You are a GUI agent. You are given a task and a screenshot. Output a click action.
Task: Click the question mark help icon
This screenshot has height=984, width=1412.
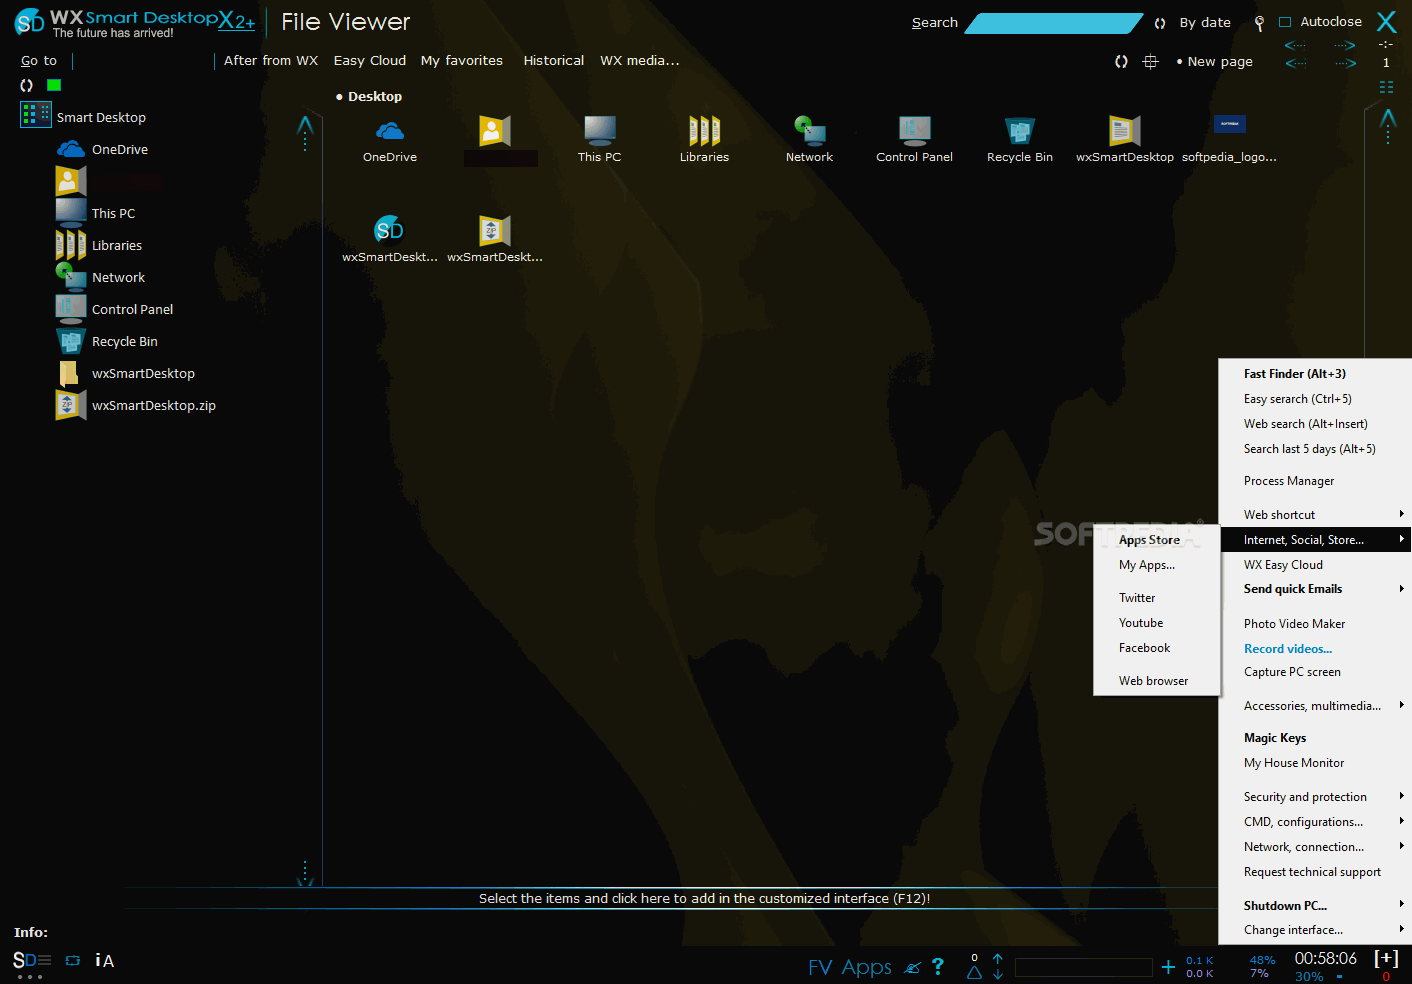[938, 966]
